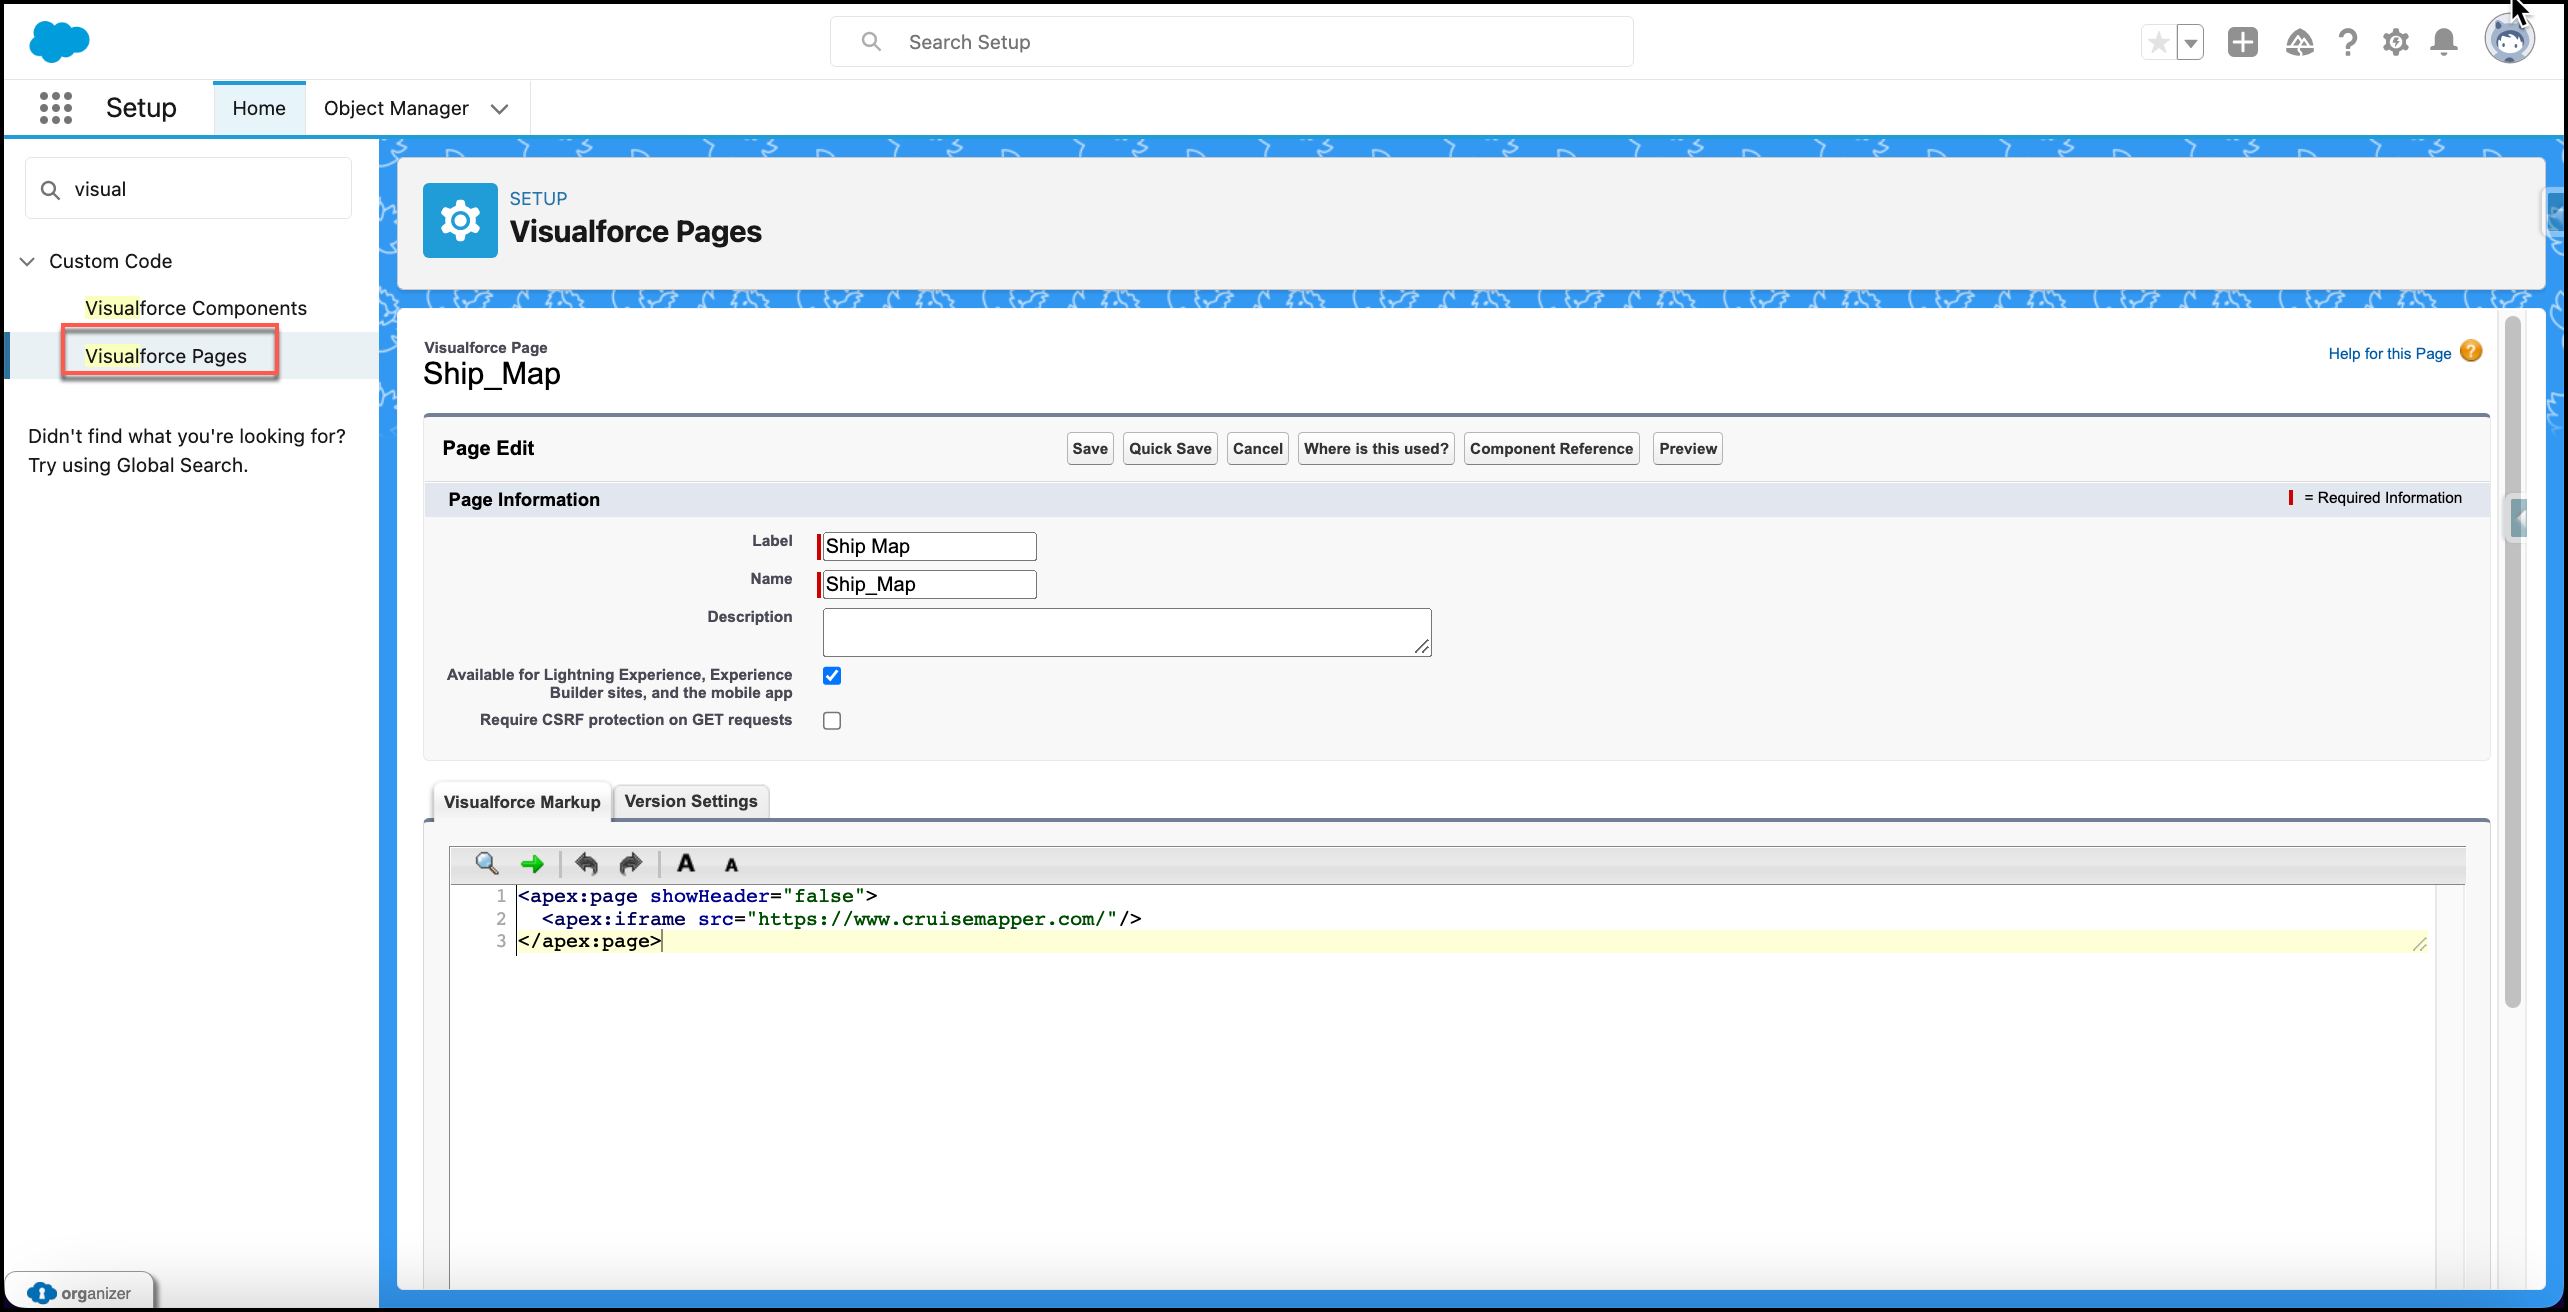The height and width of the screenshot is (1312, 2568).
Task: Expand the Object Manager dropdown chevron
Action: click(x=500, y=109)
